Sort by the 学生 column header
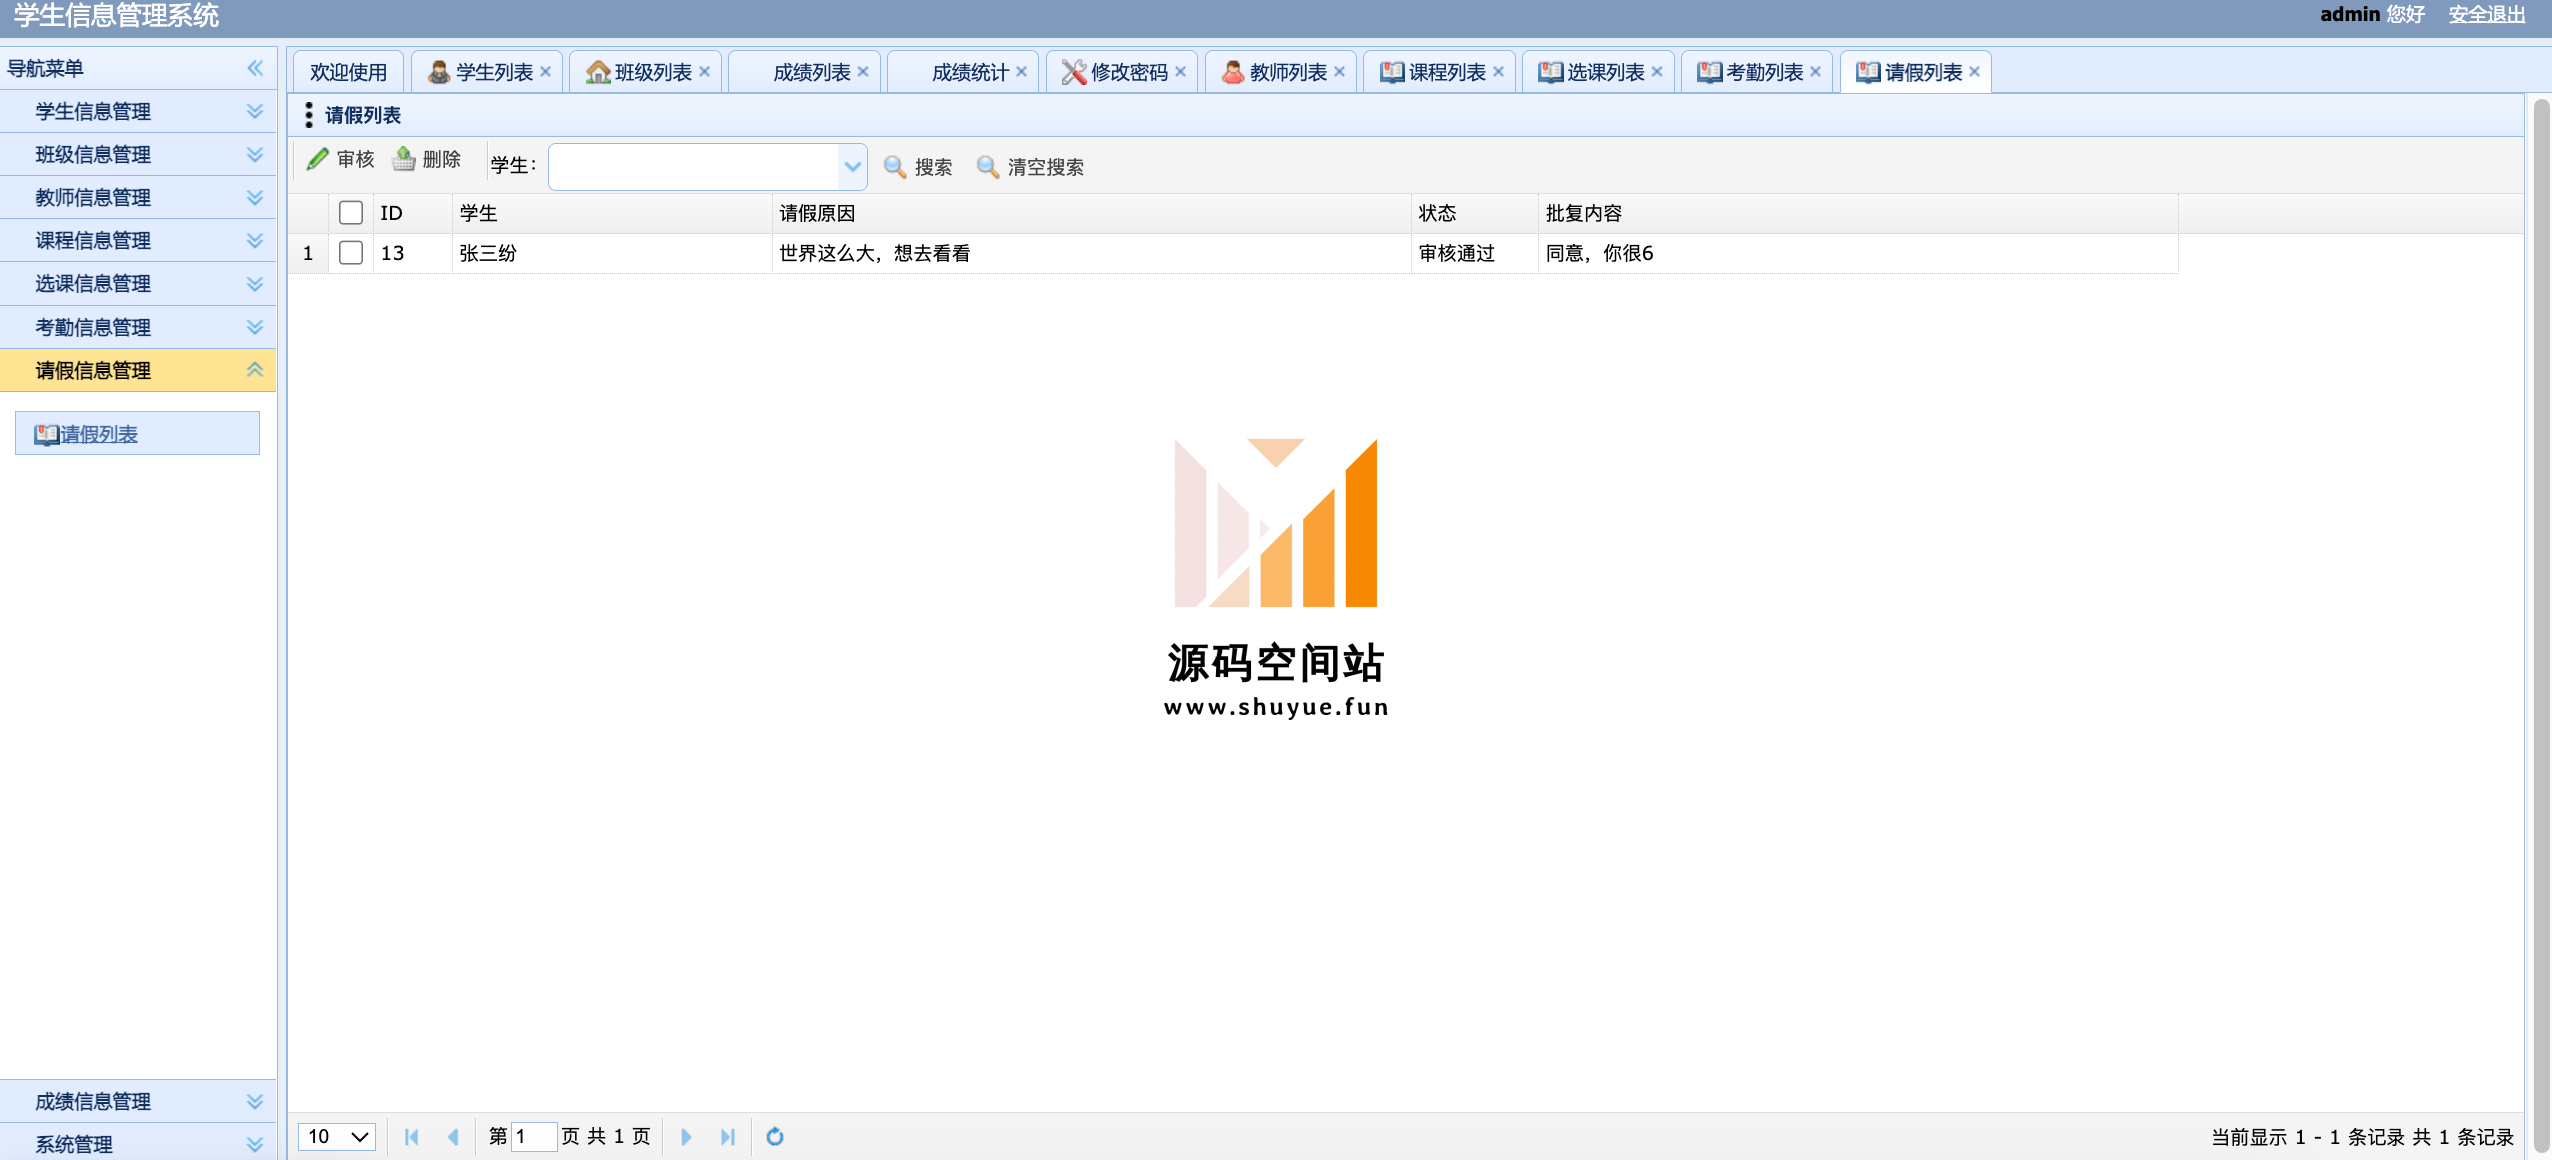2552x1160 pixels. pyautogui.click(x=612, y=213)
